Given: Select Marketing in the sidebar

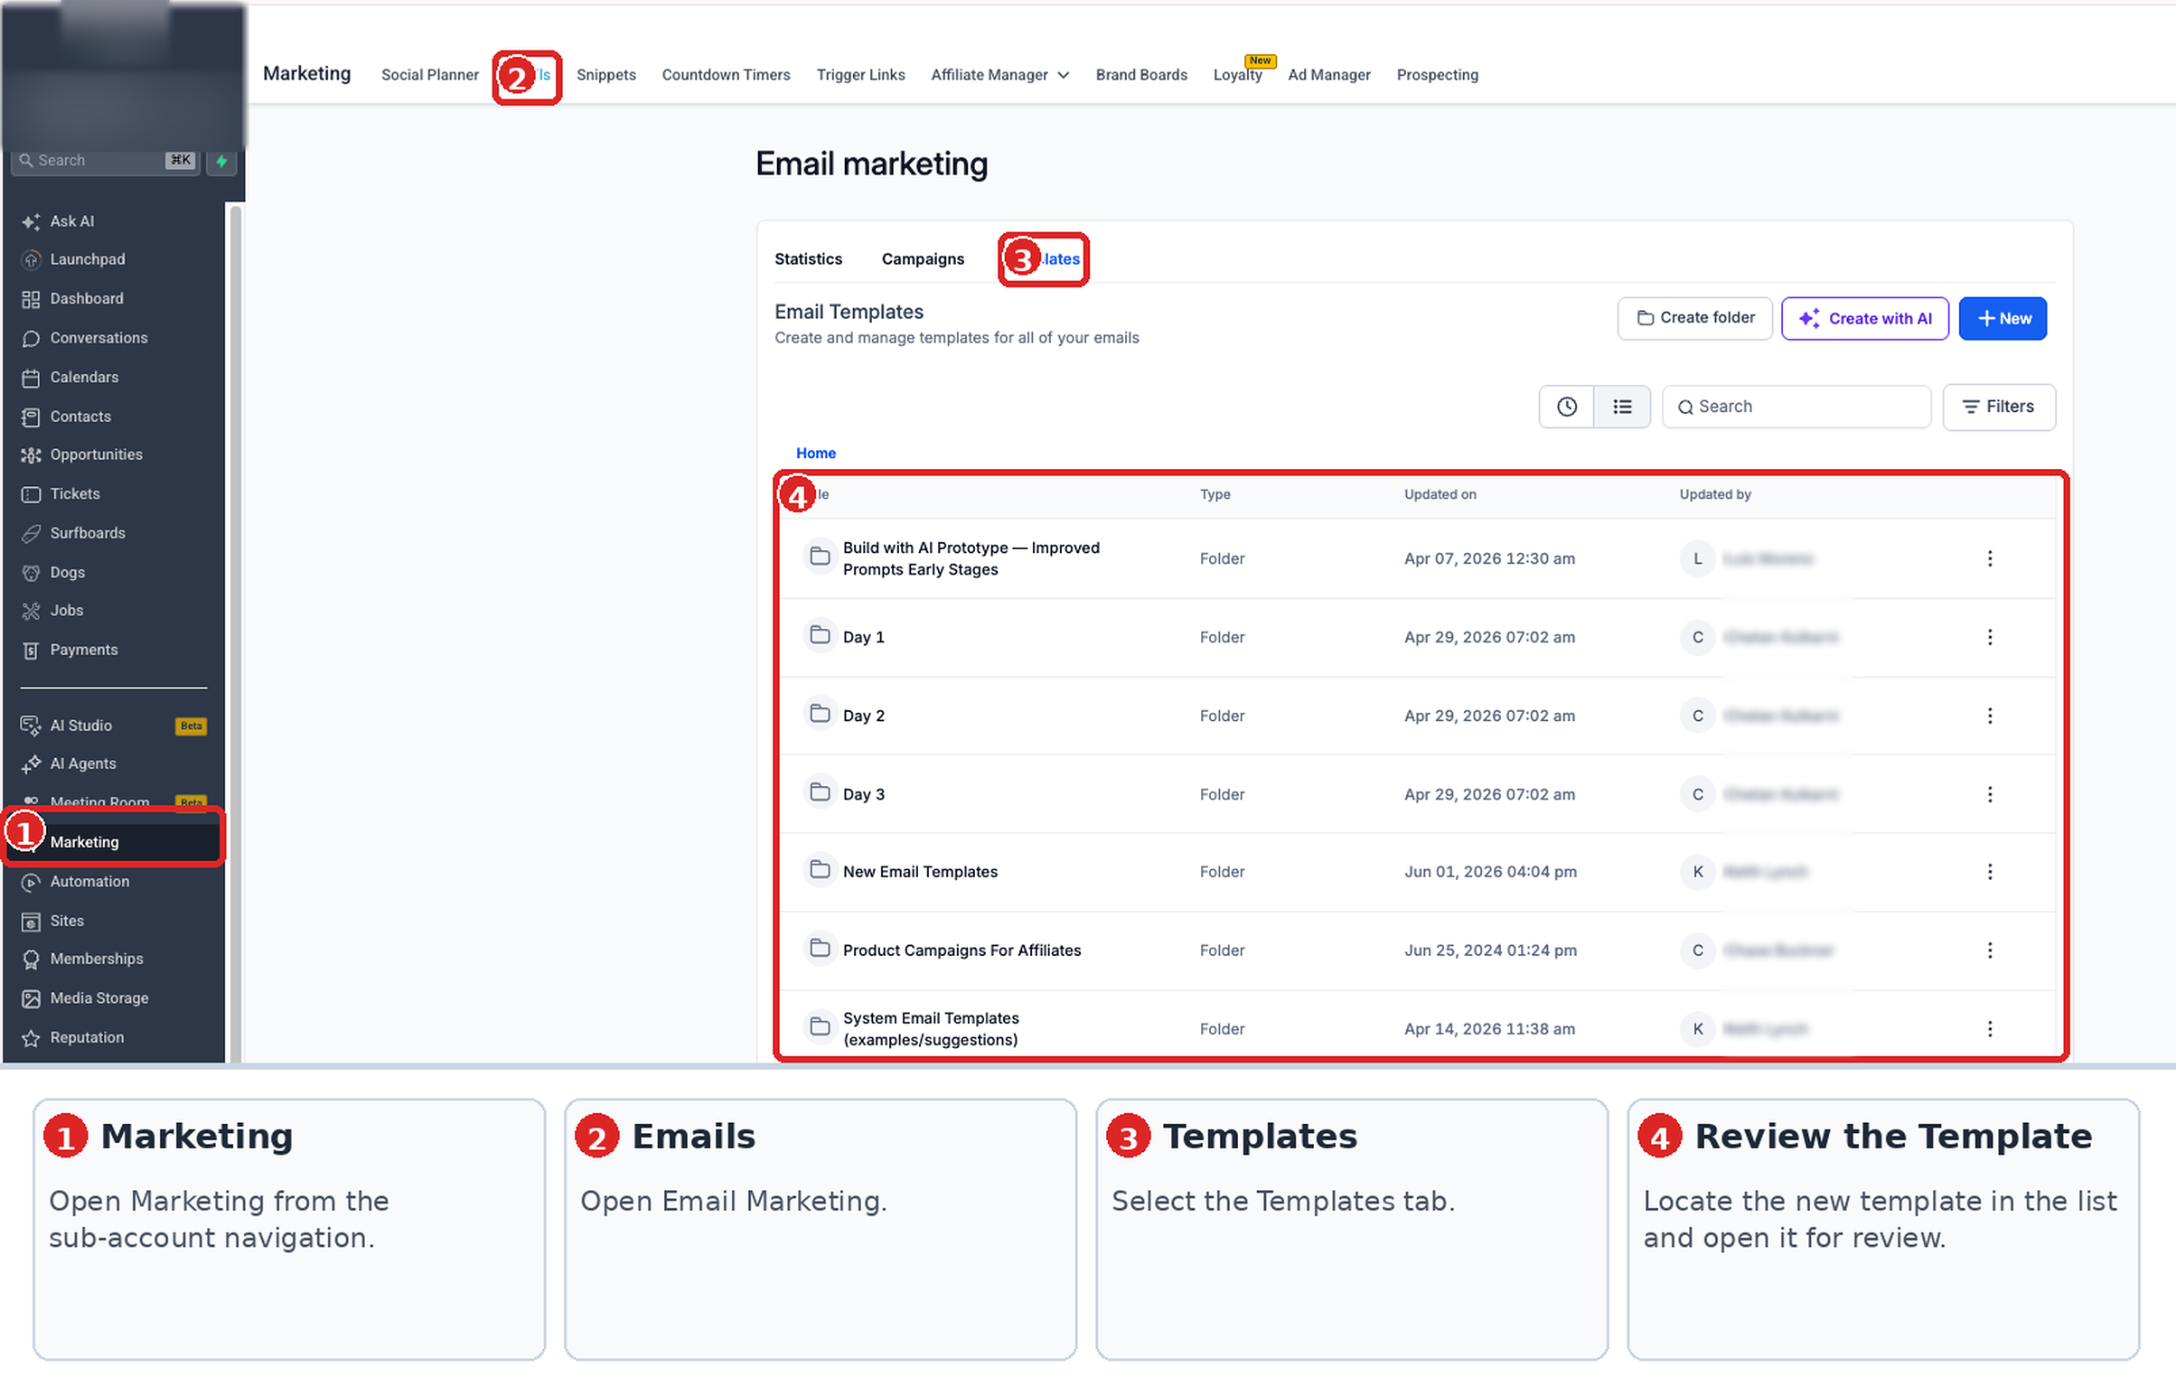Looking at the screenshot, I should [x=112, y=842].
